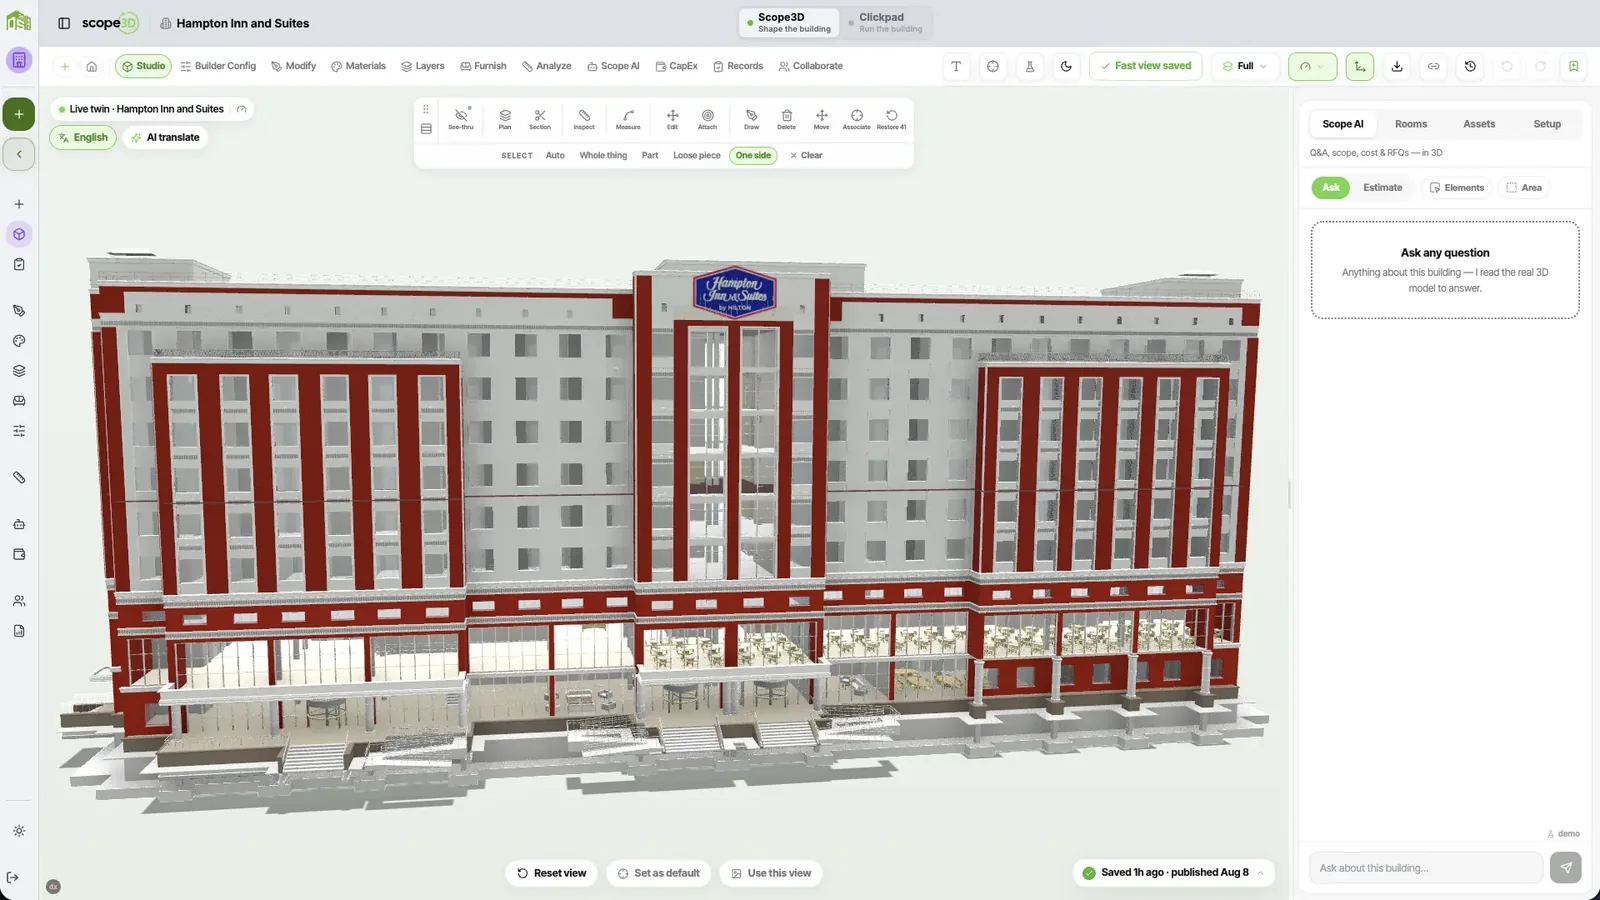The width and height of the screenshot is (1600, 900).
Task: Click the stacked-rows panel icon under the toolbar grip
Action: (426, 129)
